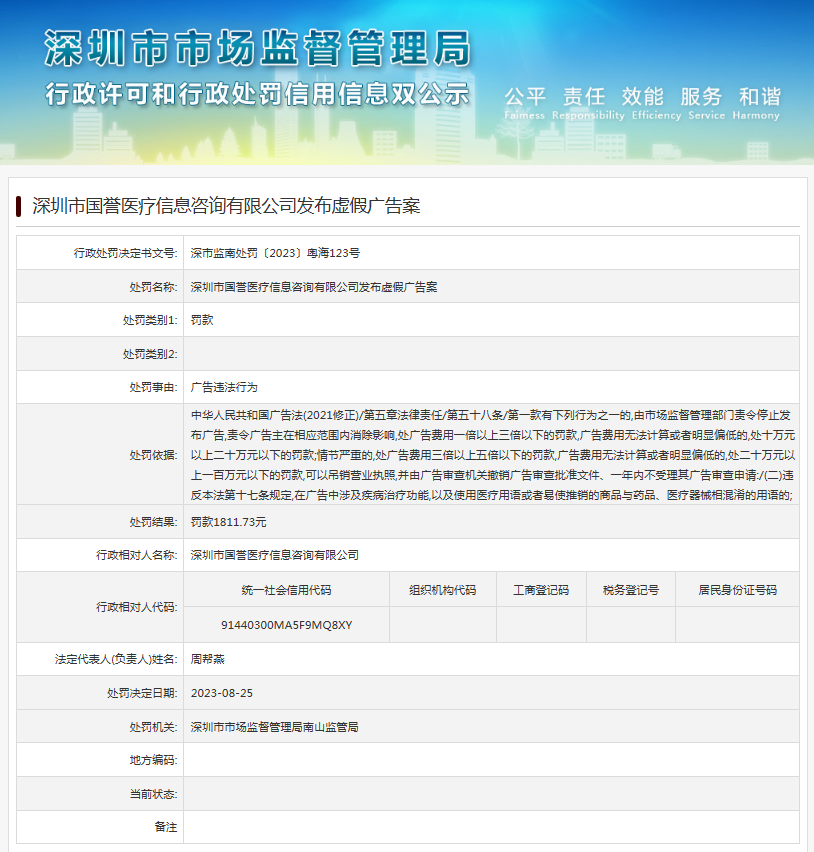Select the decision date "2023-08-25"

(222, 693)
